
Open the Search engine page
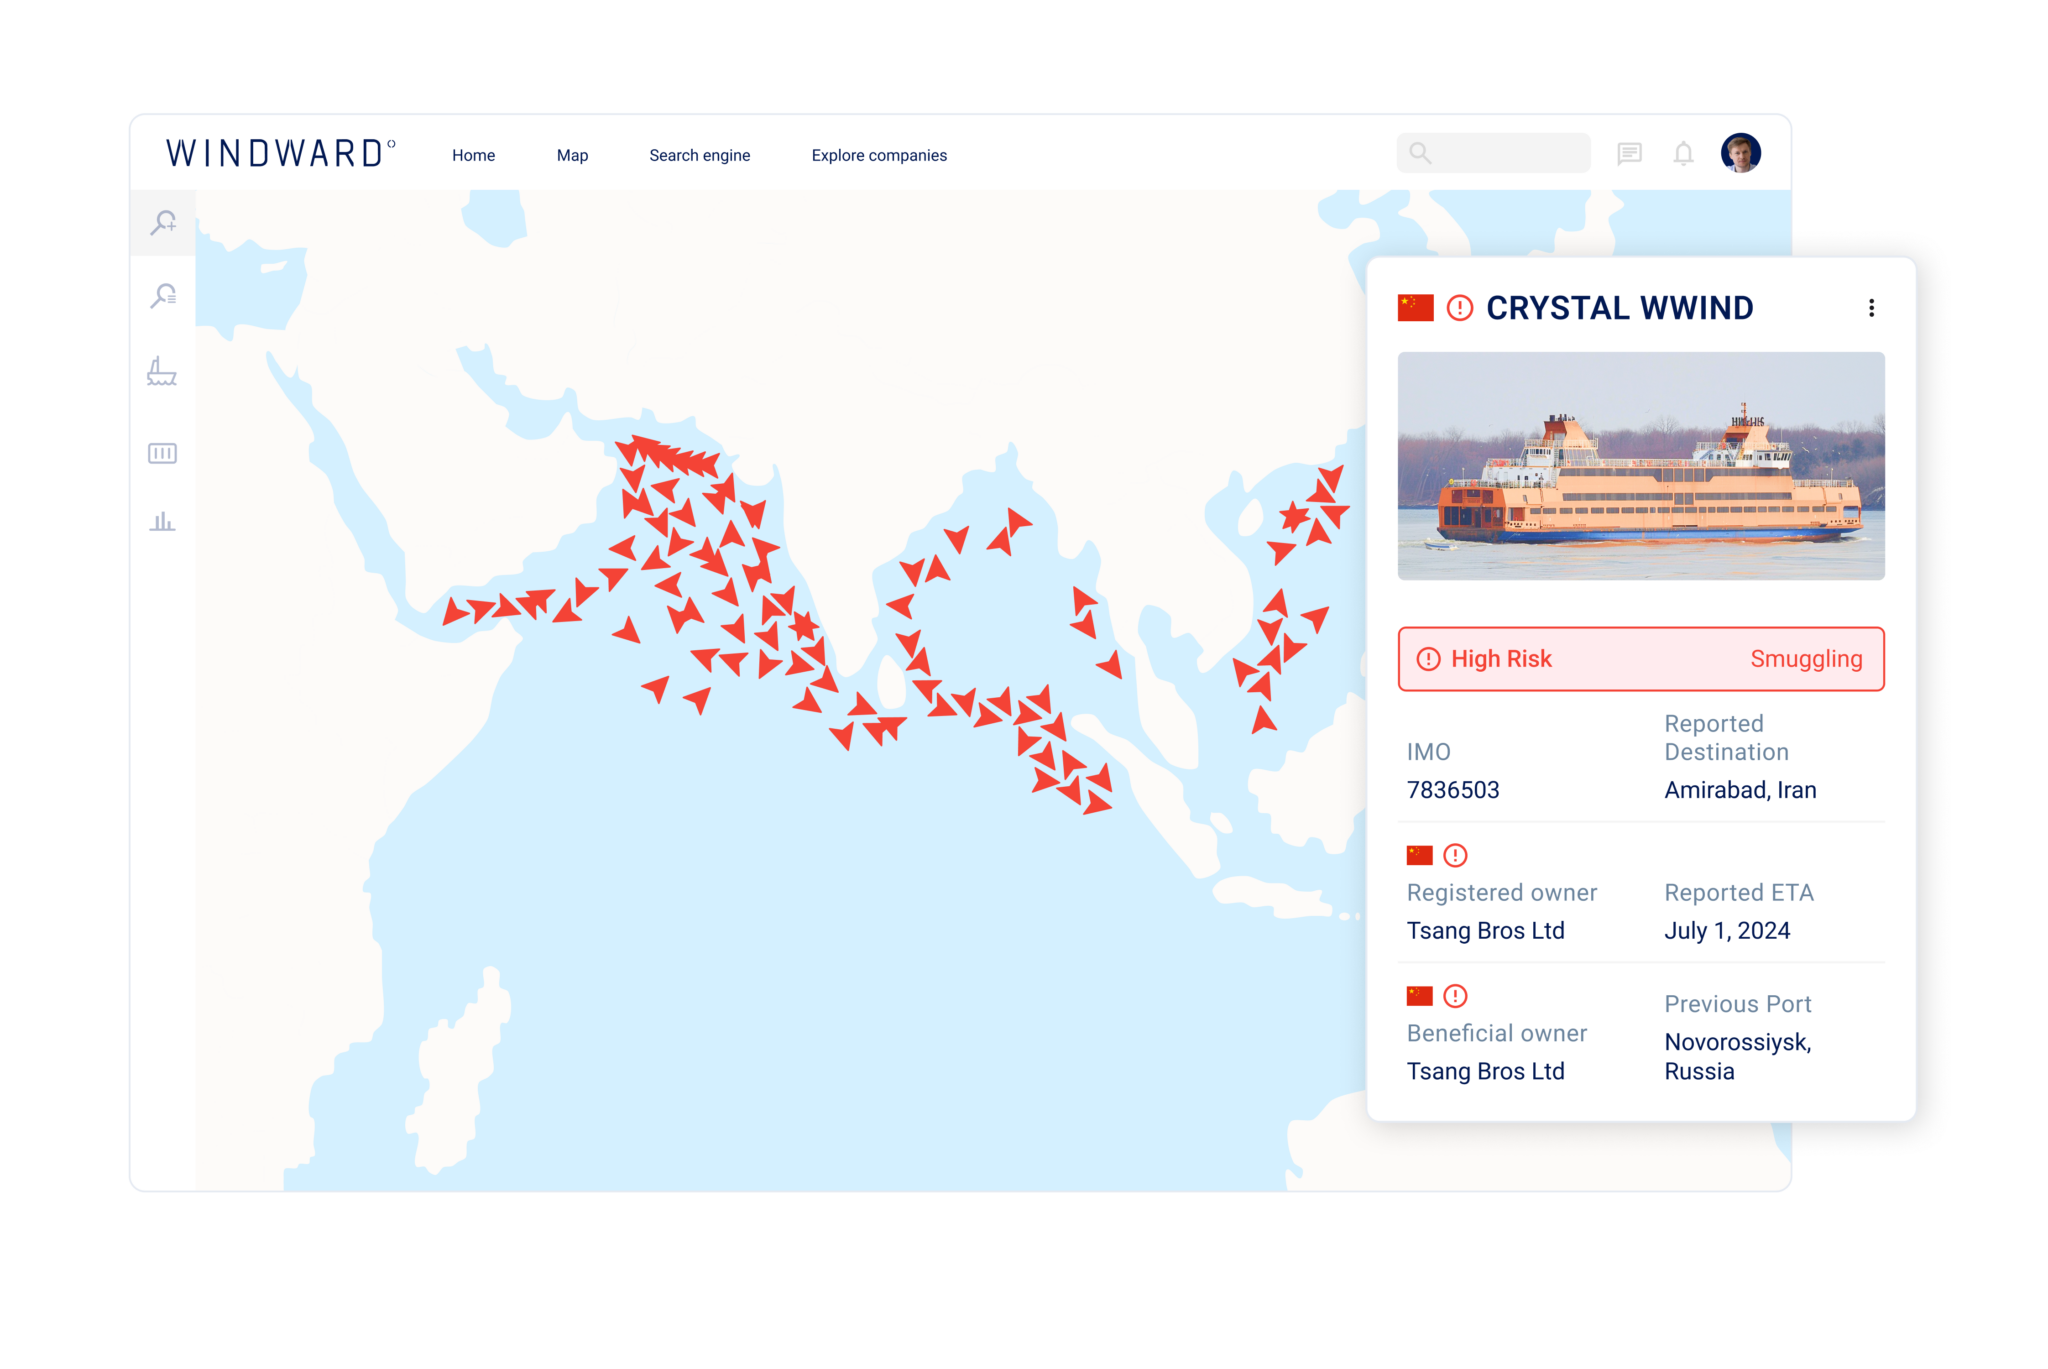click(699, 155)
